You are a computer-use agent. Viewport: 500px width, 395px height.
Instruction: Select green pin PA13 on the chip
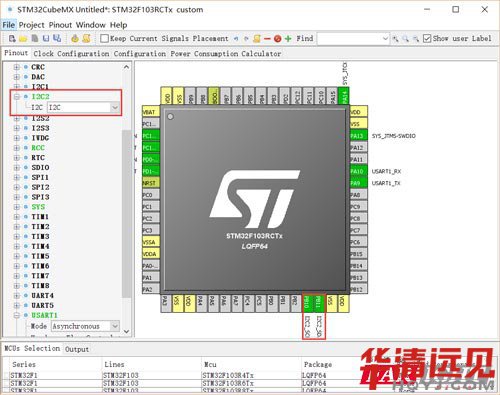pos(358,136)
